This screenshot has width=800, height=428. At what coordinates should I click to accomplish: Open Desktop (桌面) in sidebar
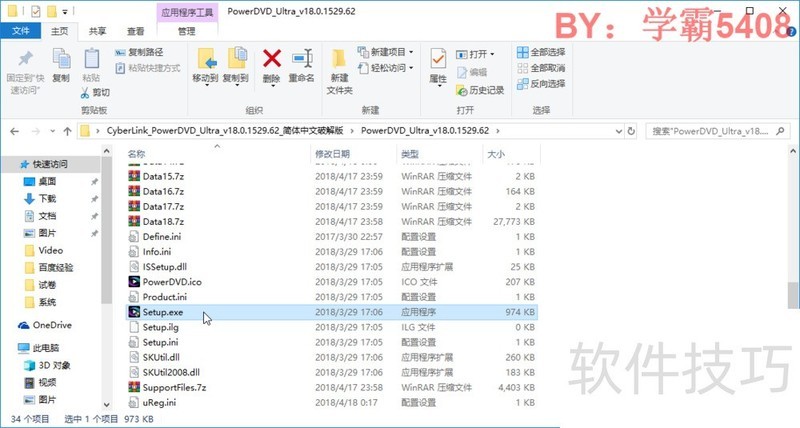[47, 182]
